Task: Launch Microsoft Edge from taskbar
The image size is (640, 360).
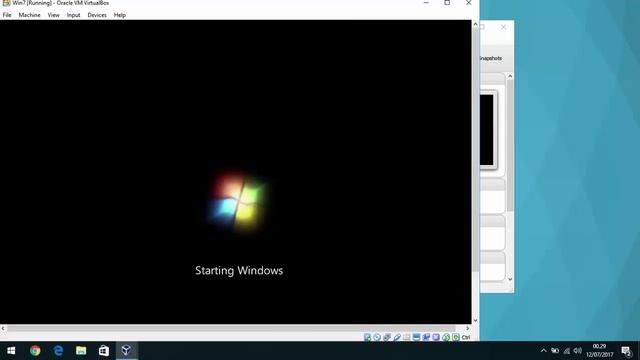Action: (58, 351)
